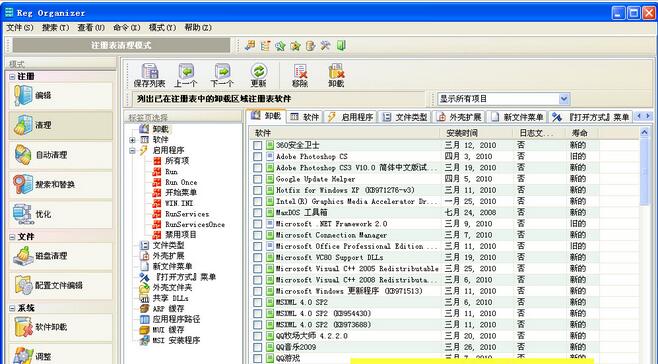658x364 pixels.
Task: Sort by 软件 column header
Action: pyautogui.click(x=344, y=133)
